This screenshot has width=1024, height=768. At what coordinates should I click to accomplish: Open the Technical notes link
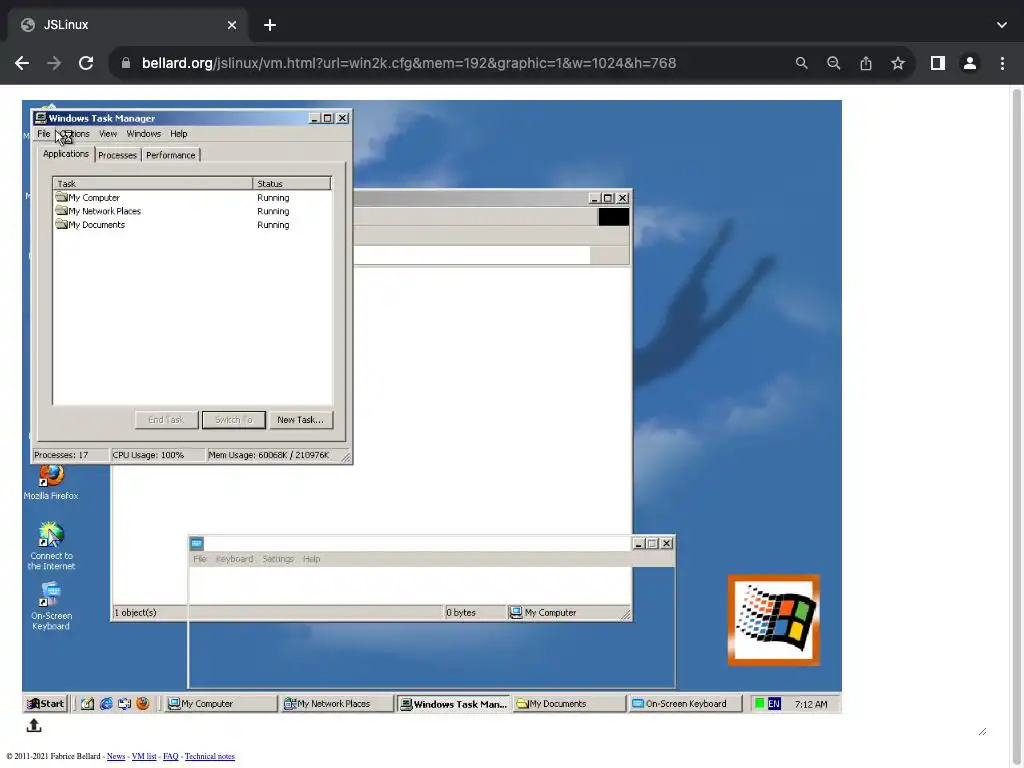[x=210, y=756]
